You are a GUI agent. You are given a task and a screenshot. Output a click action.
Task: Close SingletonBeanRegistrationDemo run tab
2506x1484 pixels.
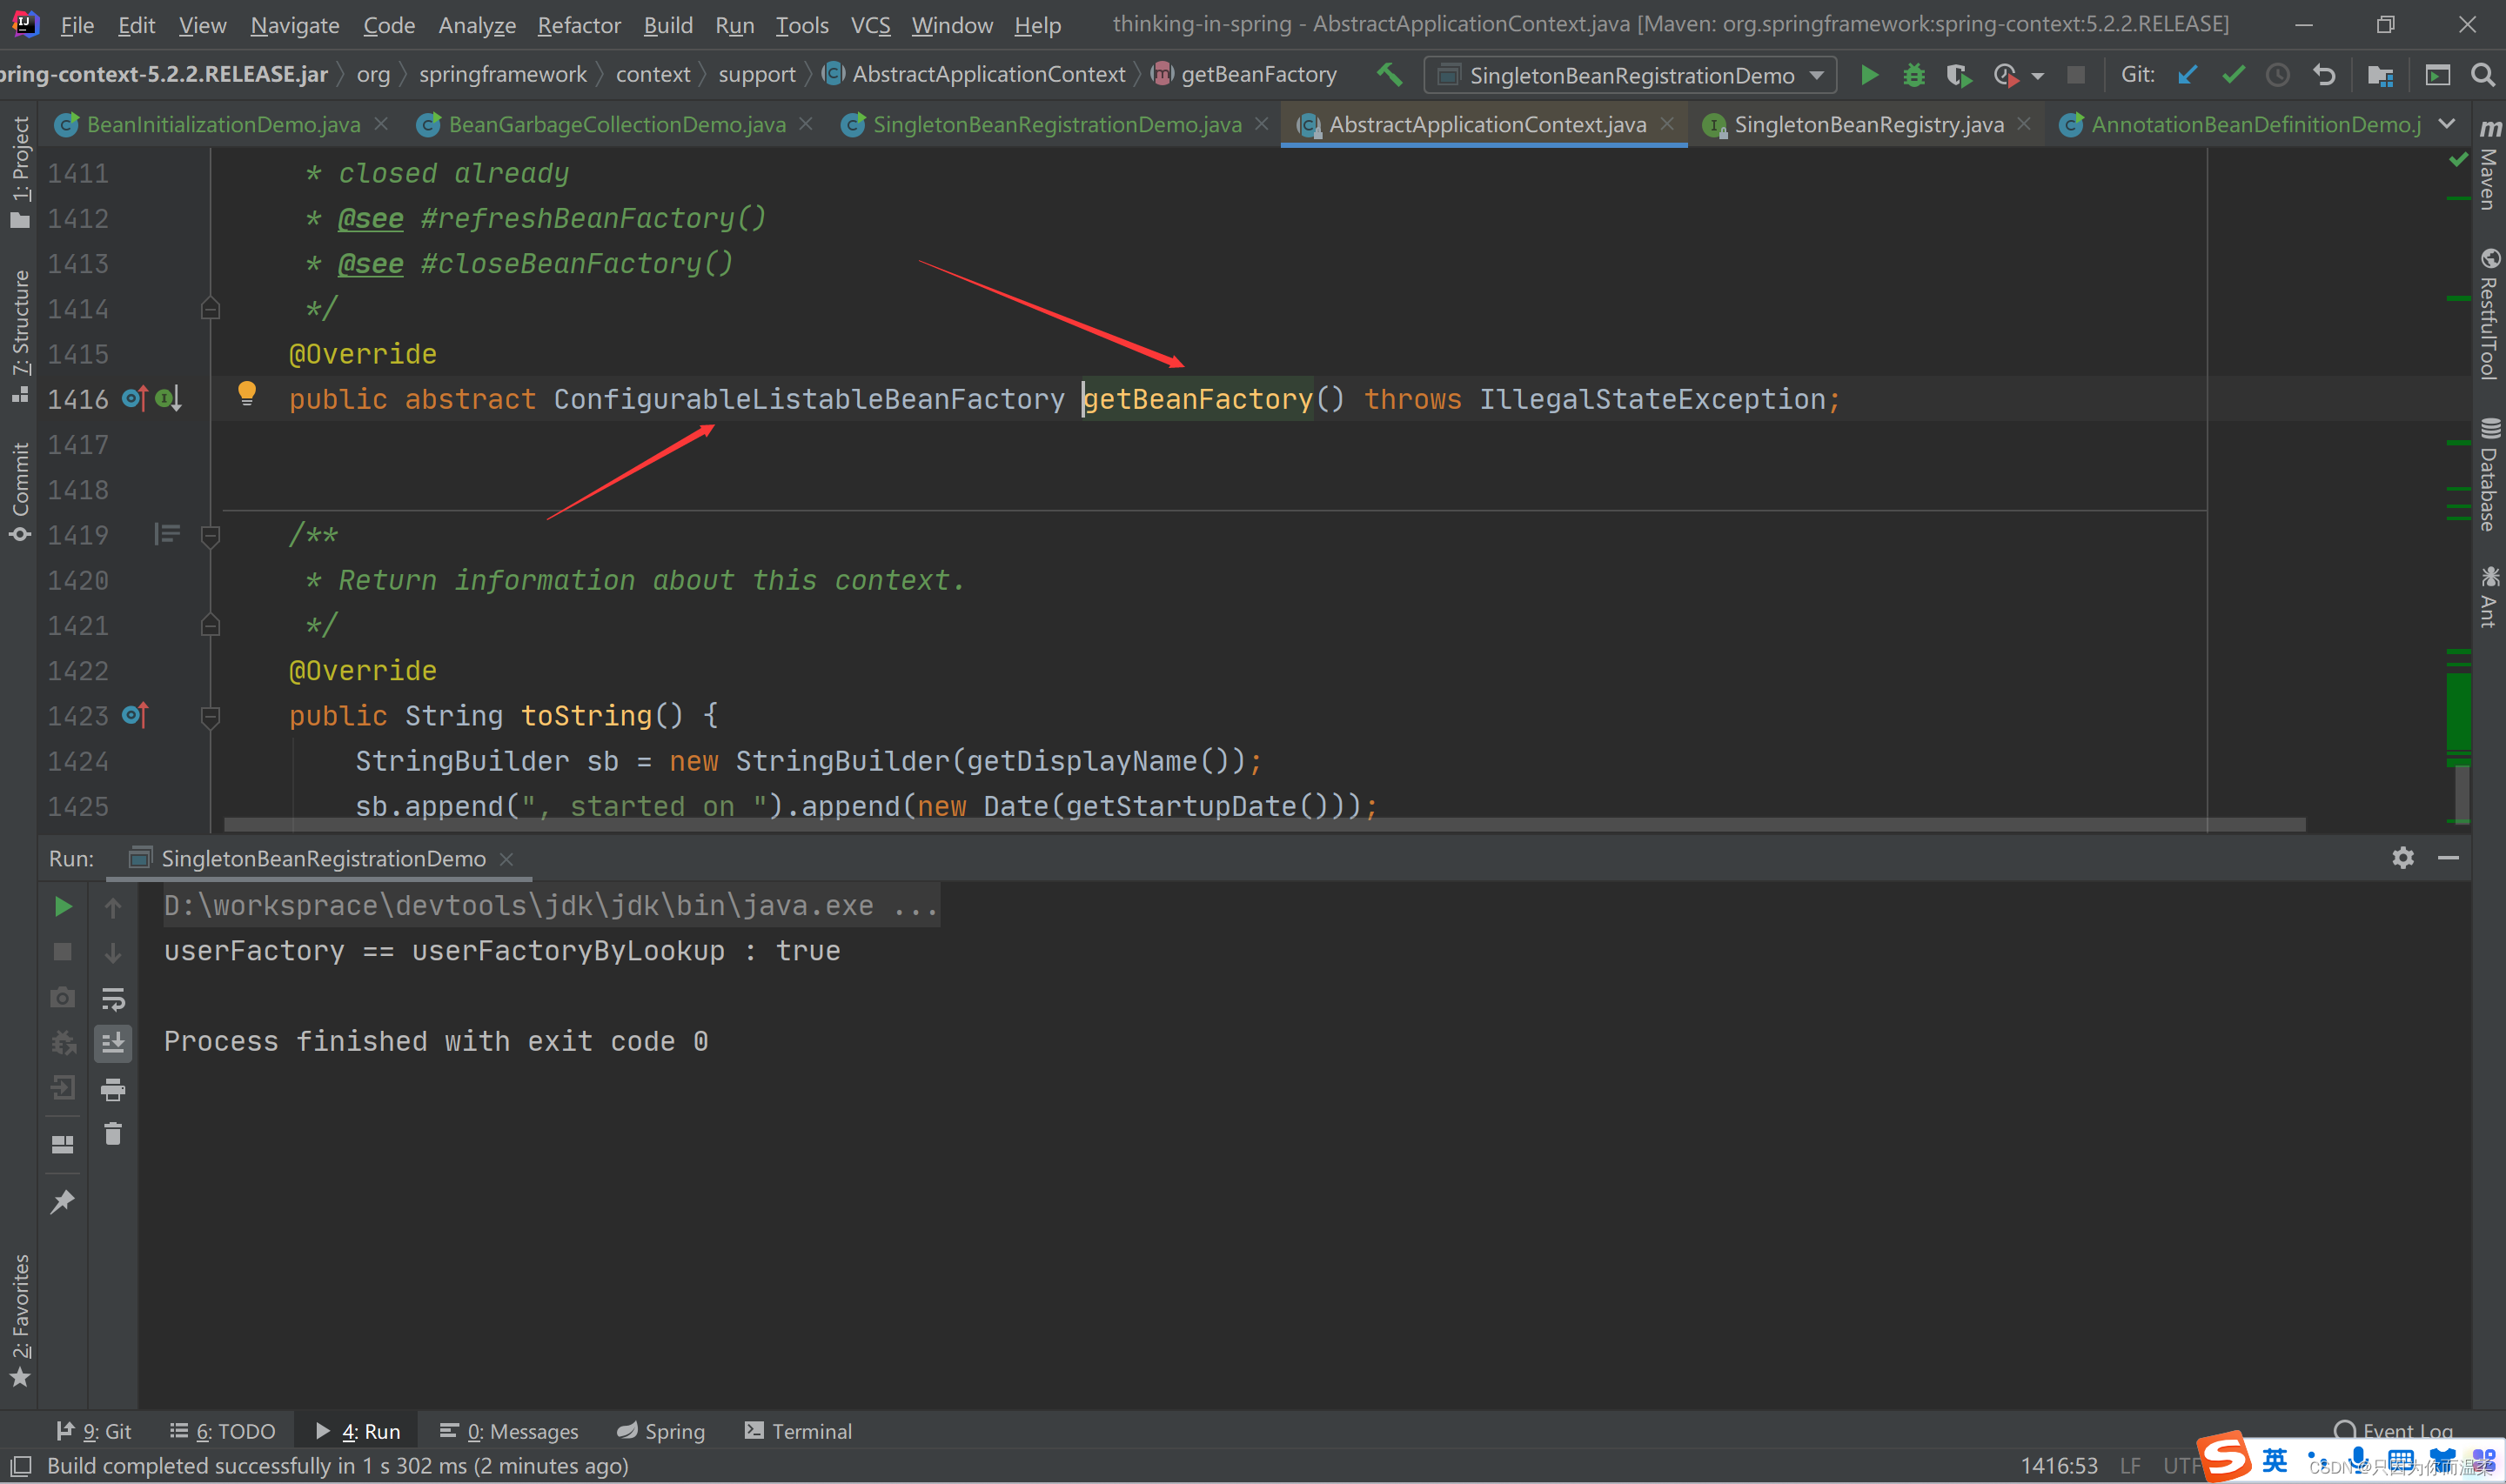point(506,858)
